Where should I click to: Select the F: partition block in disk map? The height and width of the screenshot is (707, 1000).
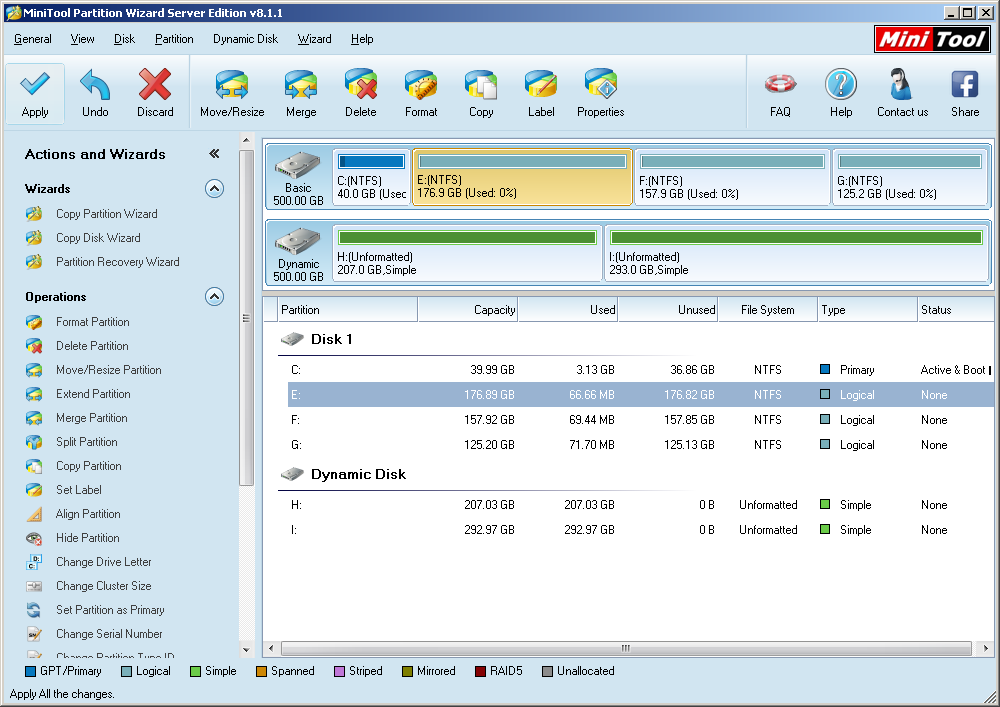pos(731,178)
